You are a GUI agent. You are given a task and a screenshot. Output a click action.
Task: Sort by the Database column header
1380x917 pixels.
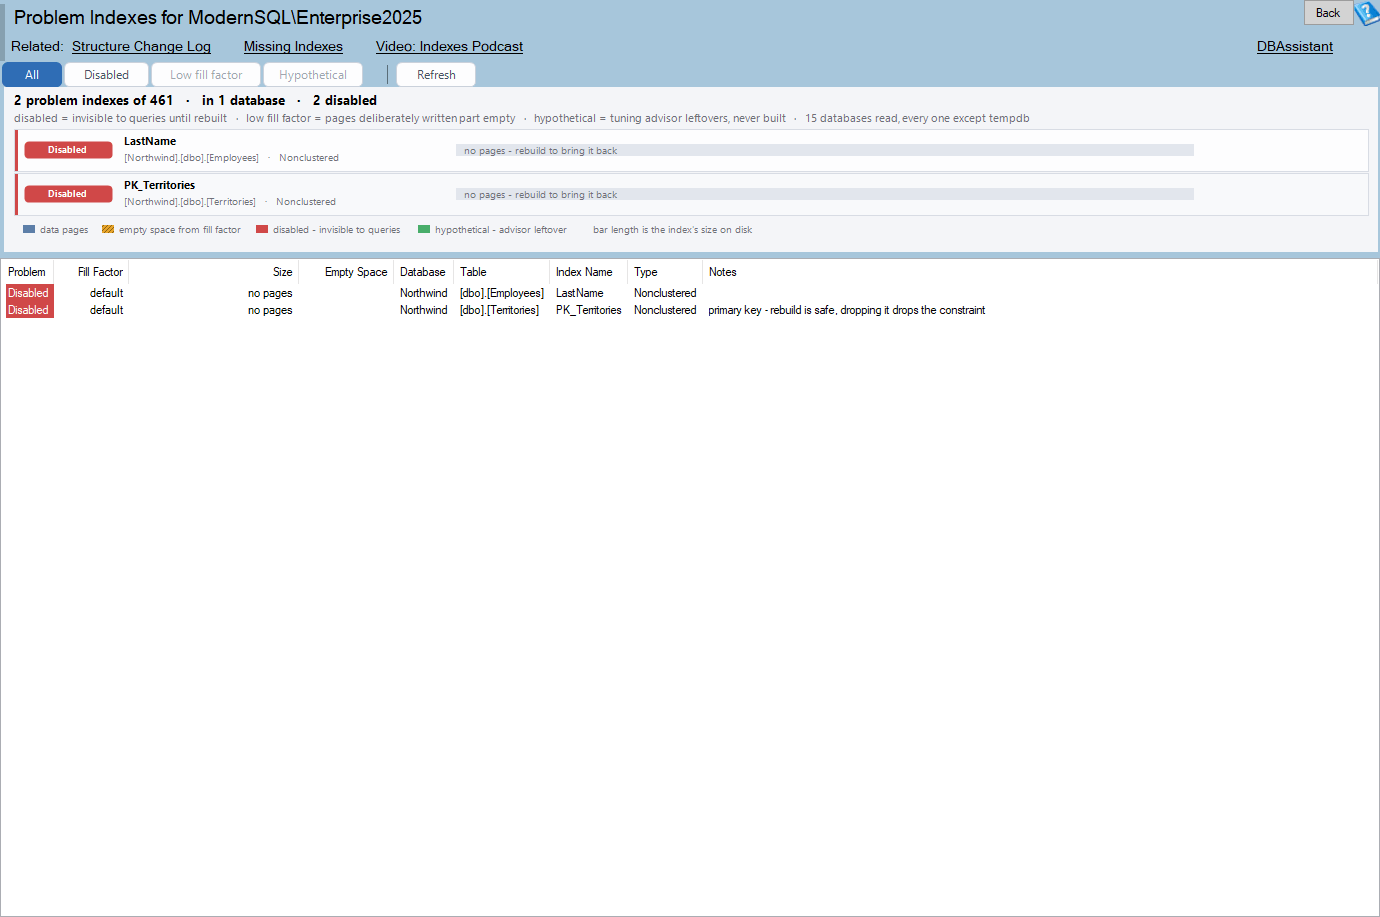coord(423,272)
